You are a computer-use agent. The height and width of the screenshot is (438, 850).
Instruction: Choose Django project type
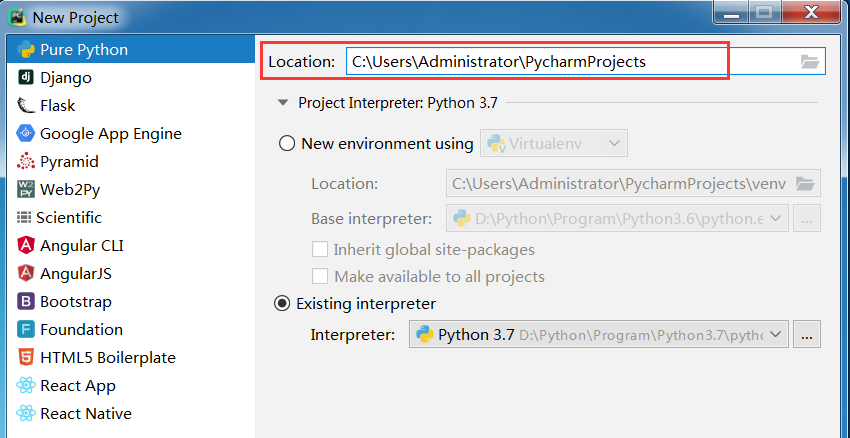(131, 78)
